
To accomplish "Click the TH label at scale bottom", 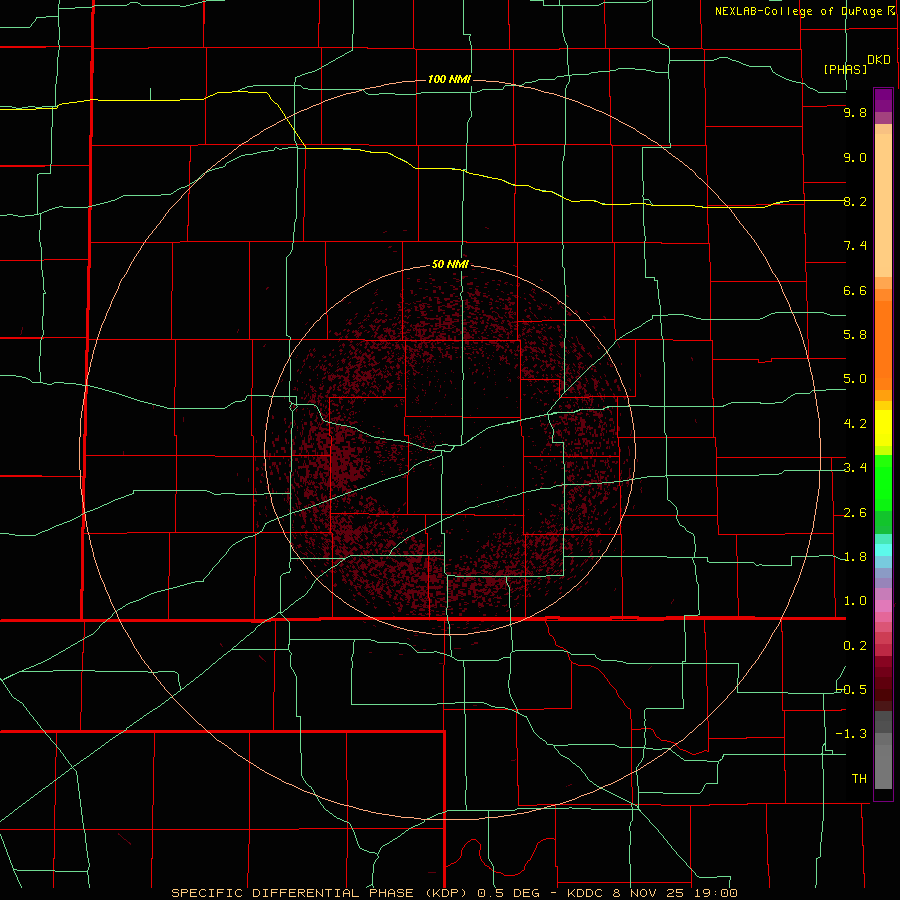I will pos(859,779).
